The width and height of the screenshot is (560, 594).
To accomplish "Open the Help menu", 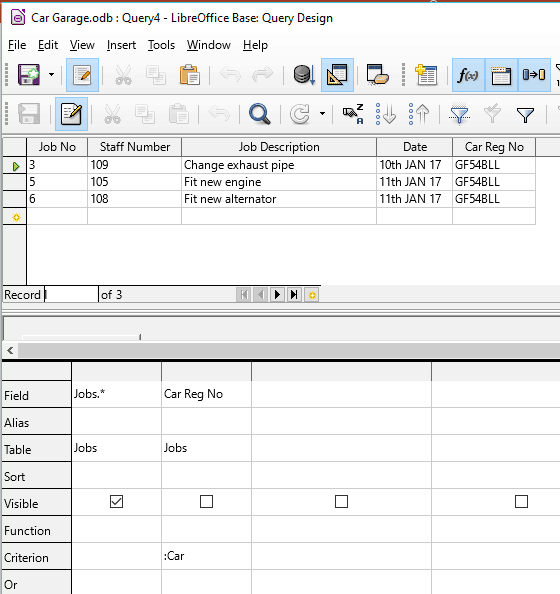I will (255, 45).
